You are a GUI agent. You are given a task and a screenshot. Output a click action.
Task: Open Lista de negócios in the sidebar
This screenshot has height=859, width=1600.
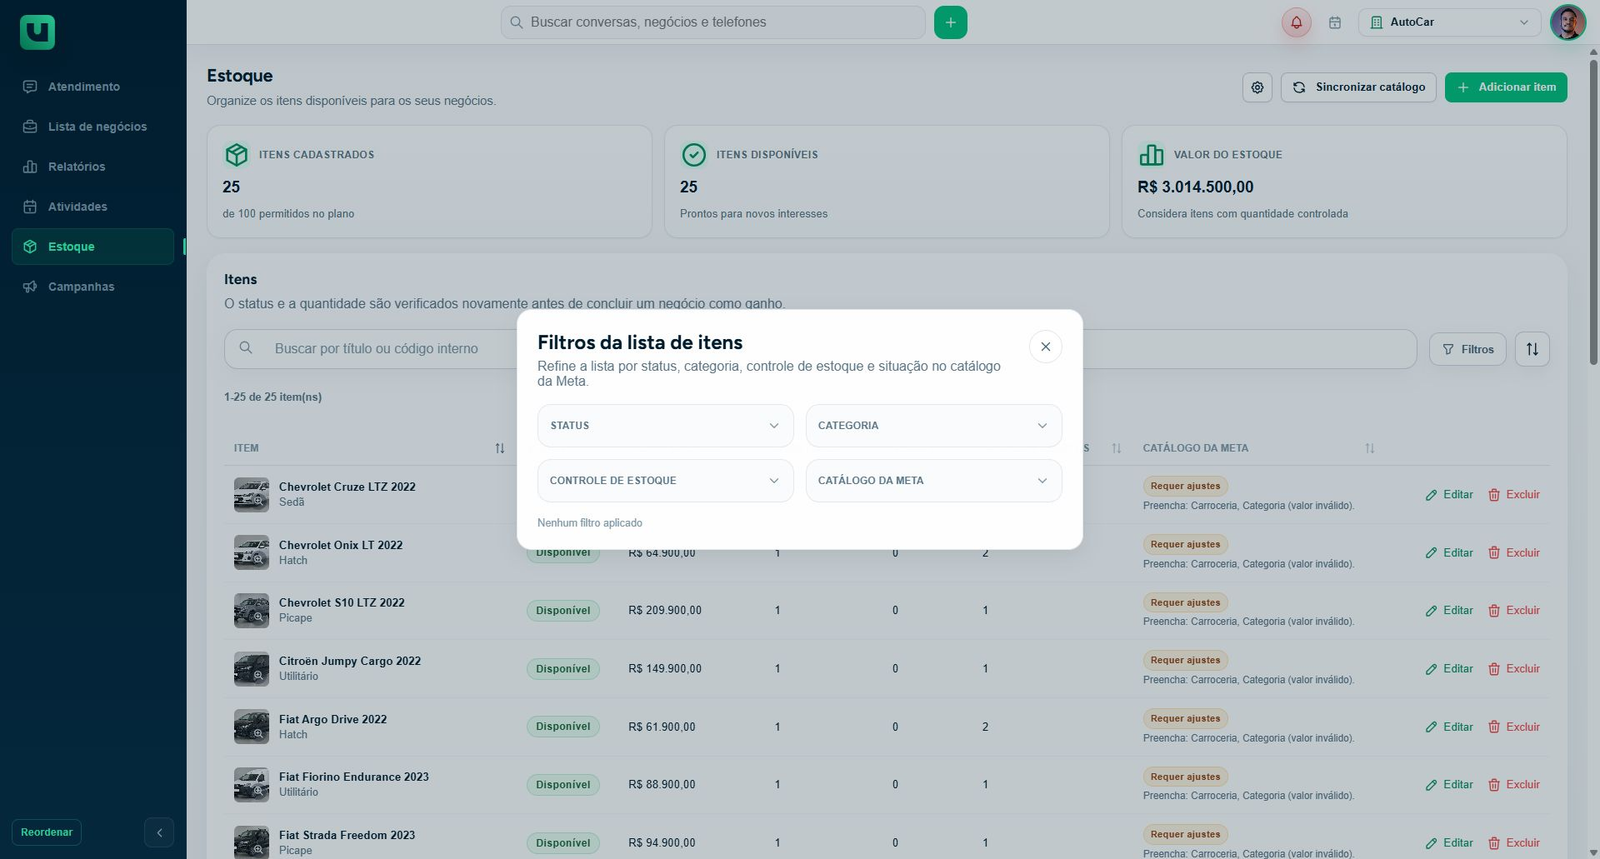93,127
